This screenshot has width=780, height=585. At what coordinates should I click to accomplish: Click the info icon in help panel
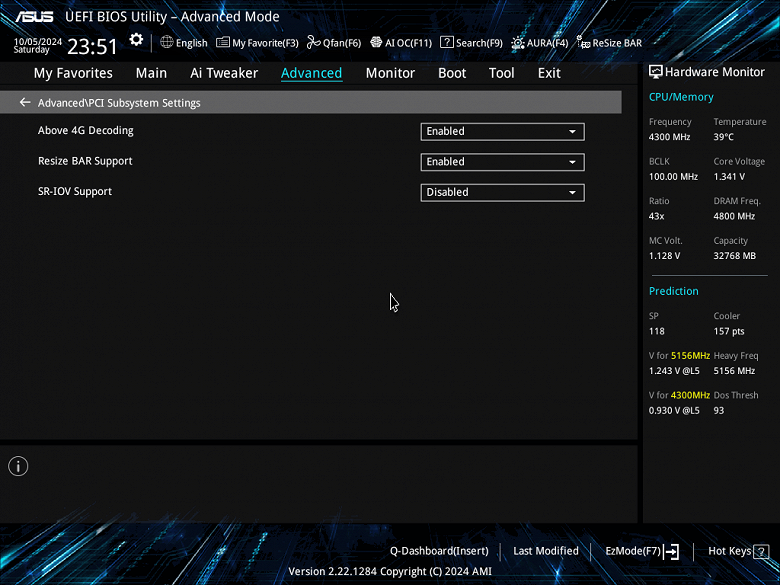(18, 466)
